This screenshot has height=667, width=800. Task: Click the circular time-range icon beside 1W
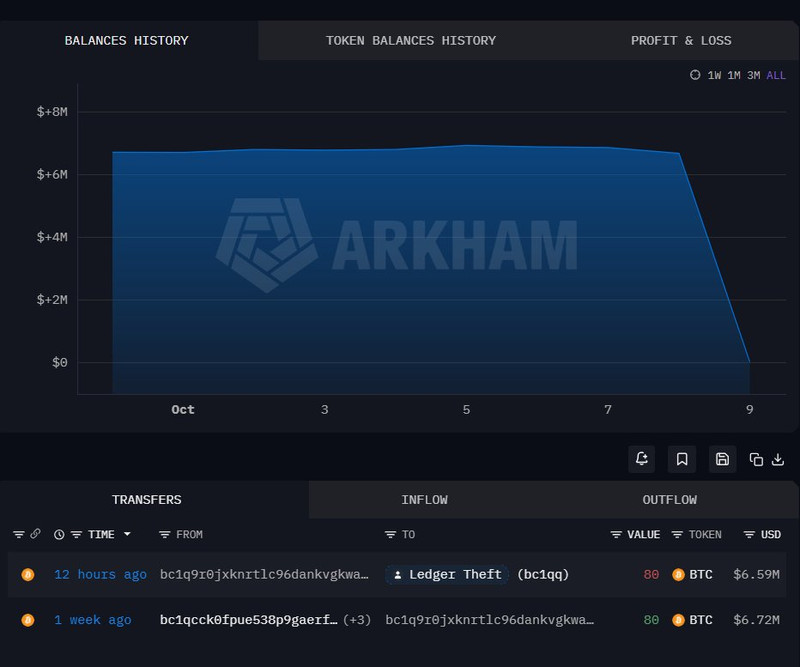[695, 75]
